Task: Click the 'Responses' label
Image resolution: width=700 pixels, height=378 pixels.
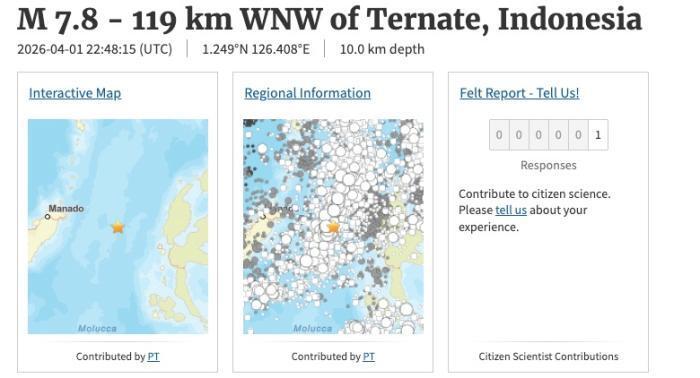Action: pos(548,165)
